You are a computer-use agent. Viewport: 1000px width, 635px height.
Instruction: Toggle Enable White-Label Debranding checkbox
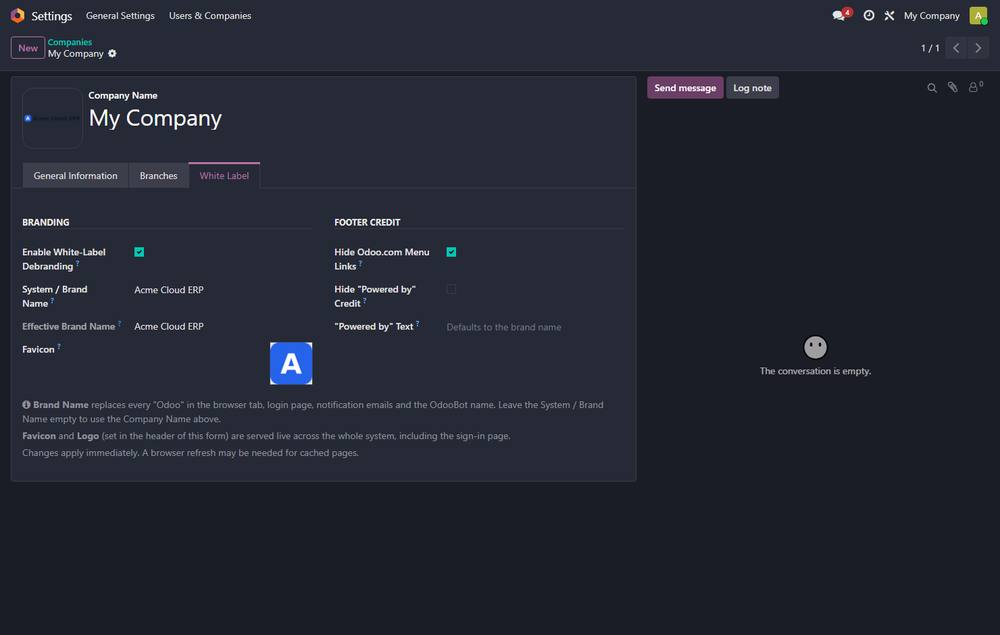139,252
